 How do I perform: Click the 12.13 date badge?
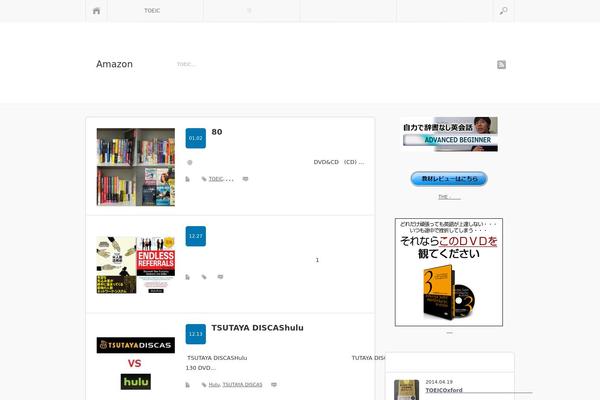point(196,334)
